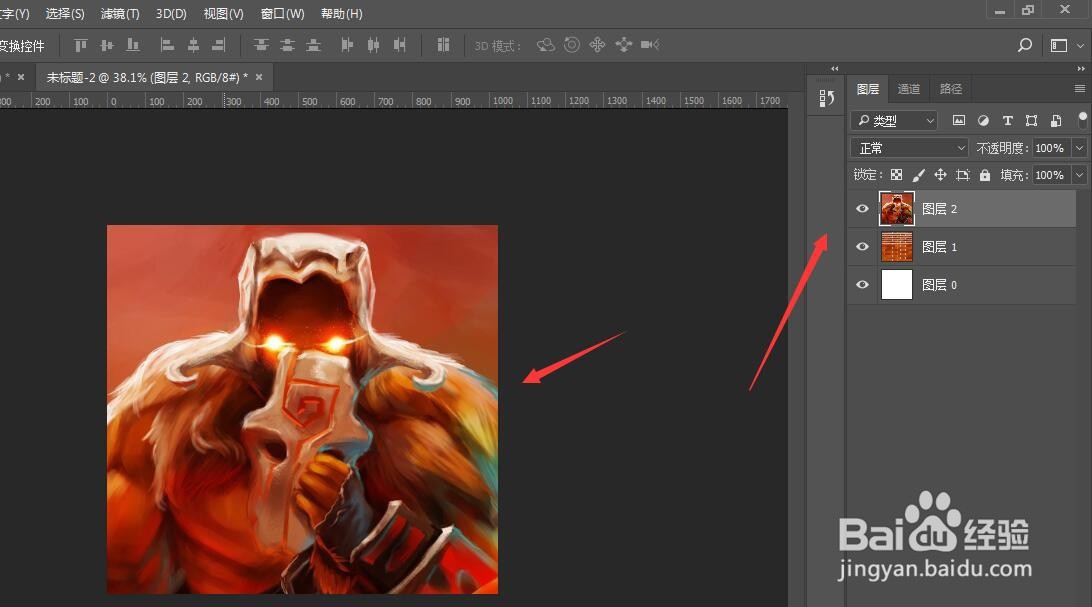
Task: Filter layers by smart object icon
Action: [x=1056, y=120]
